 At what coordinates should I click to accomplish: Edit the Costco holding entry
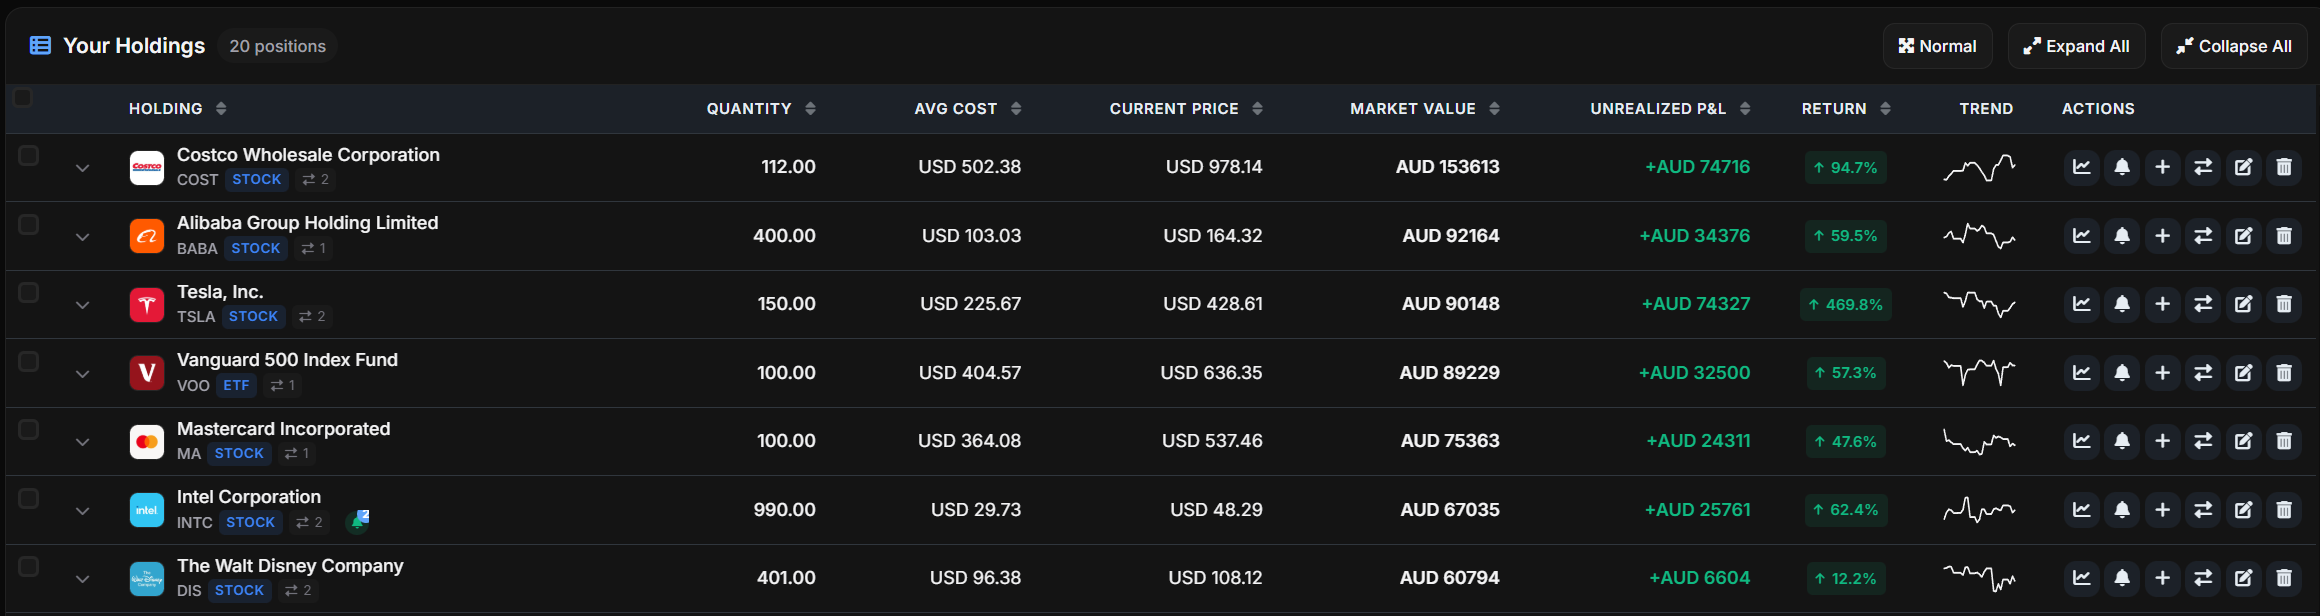[x=2244, y=167]
